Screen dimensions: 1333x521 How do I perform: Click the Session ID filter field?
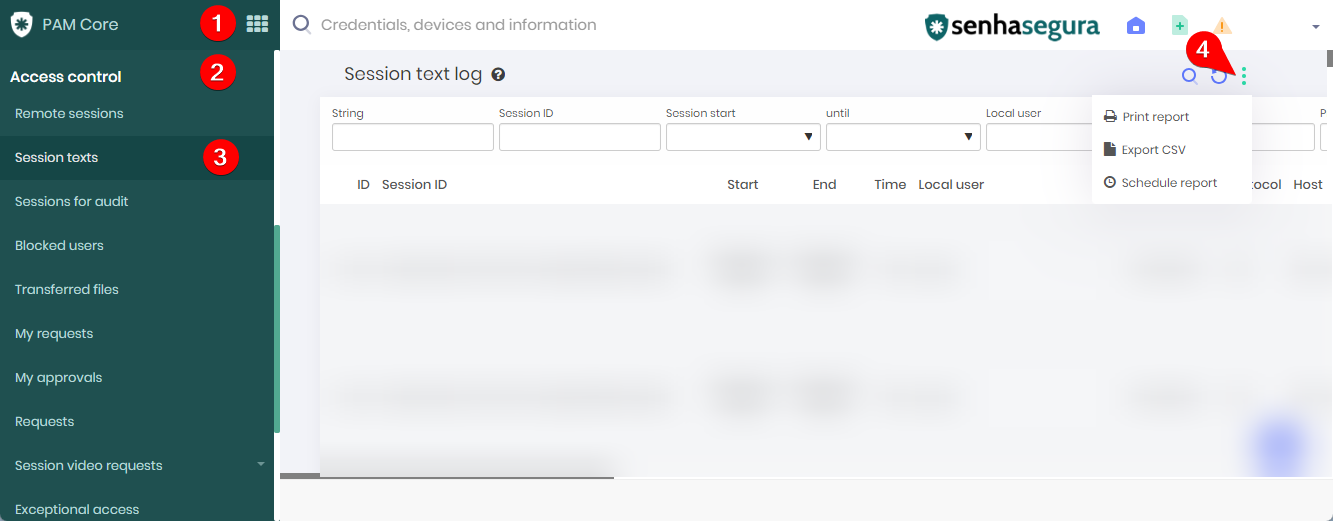click(x=580, y=137)
